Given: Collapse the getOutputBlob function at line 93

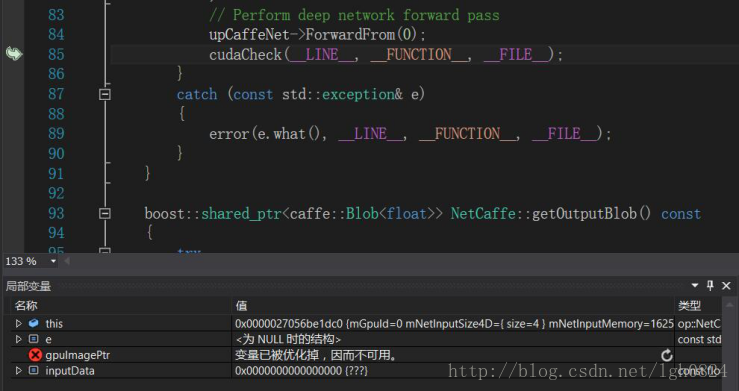Looking at the screenshot, I should pyautogui.click(x=105, y=213).
